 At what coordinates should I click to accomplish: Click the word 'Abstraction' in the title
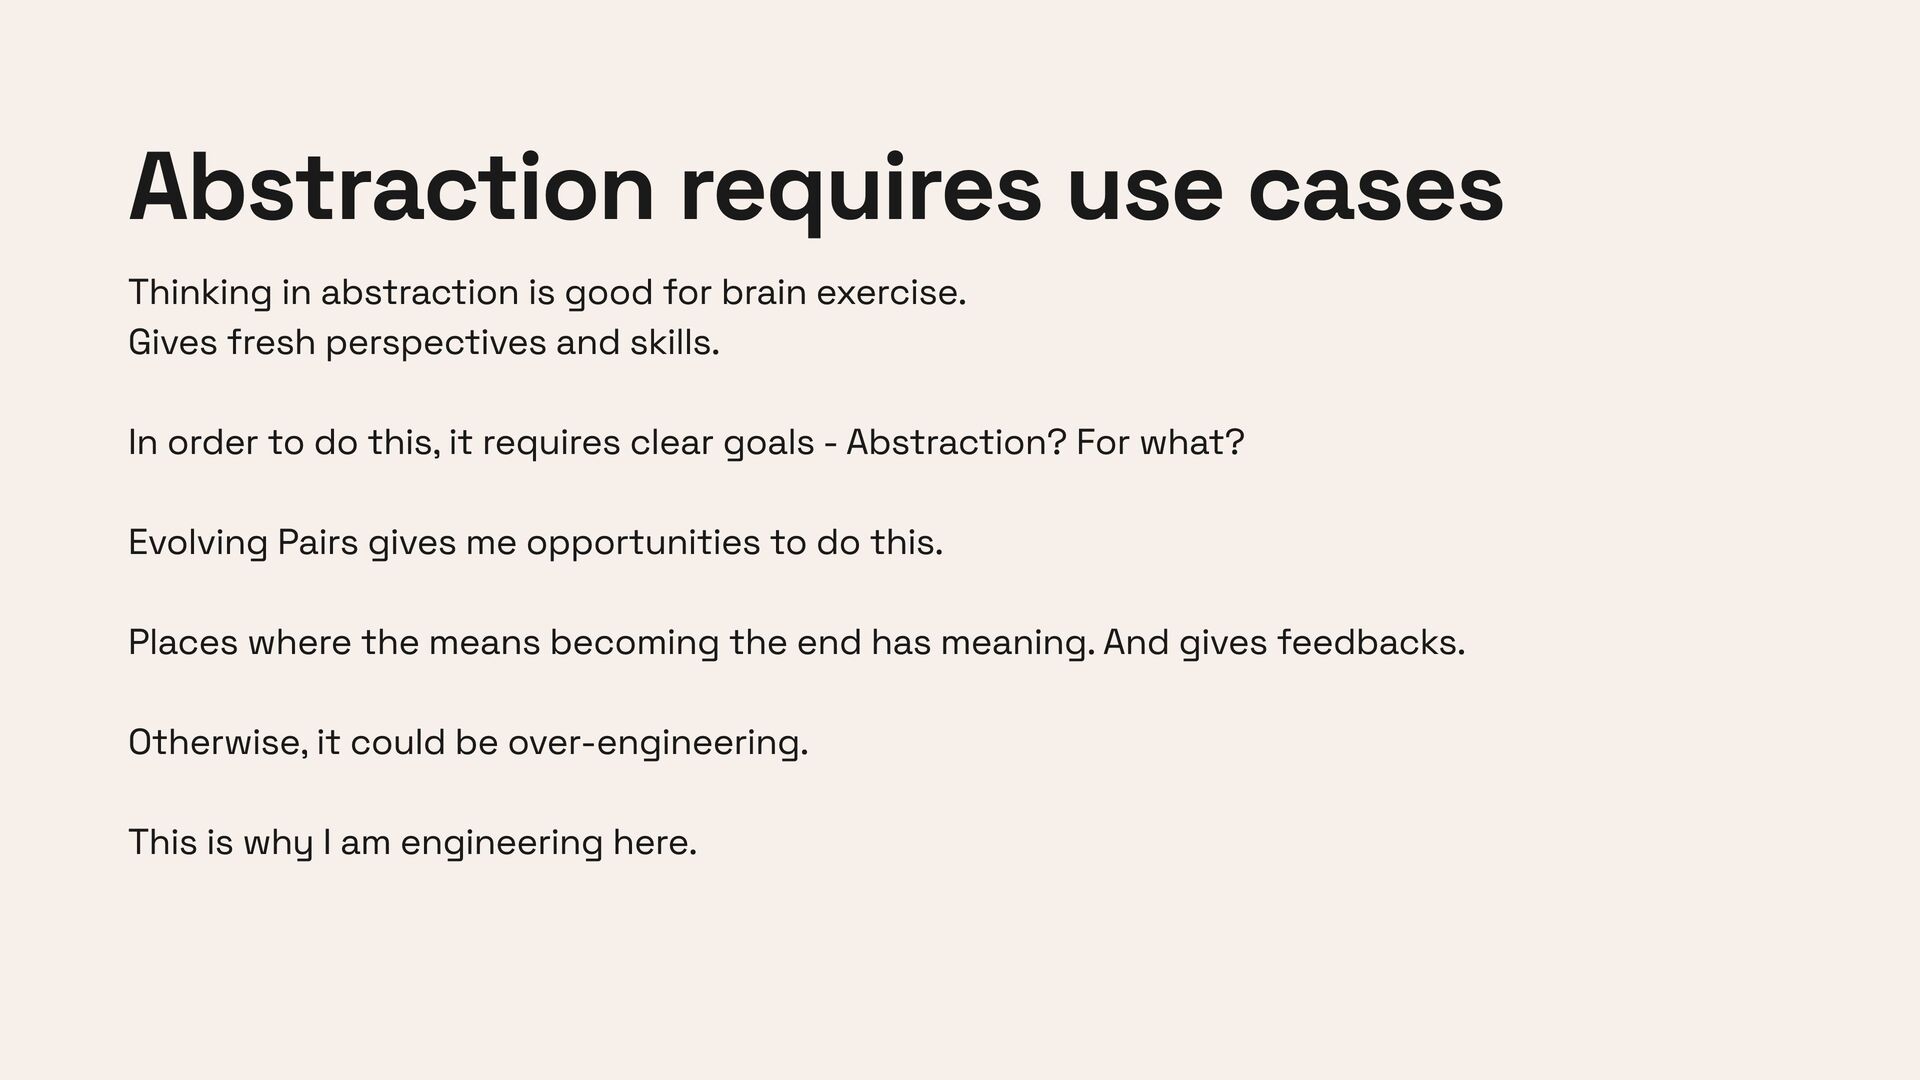click(391, 188)
